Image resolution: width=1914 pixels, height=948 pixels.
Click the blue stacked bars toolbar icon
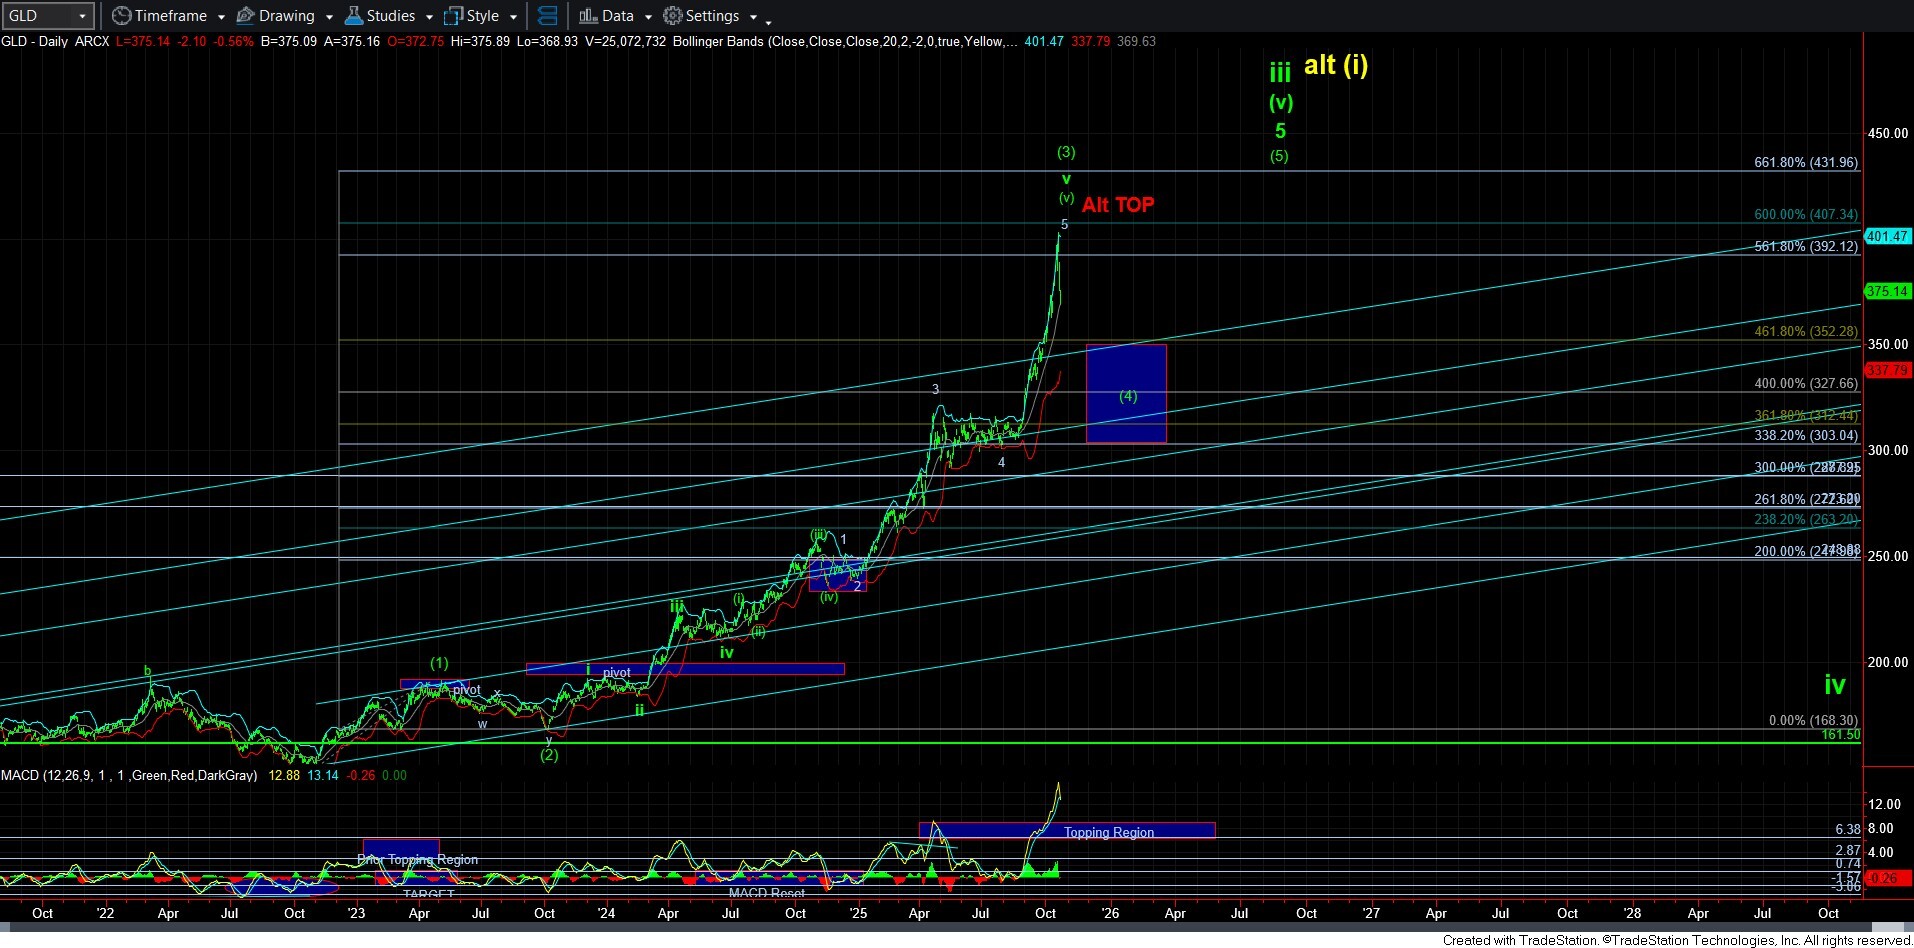click(x=547, y=16)
